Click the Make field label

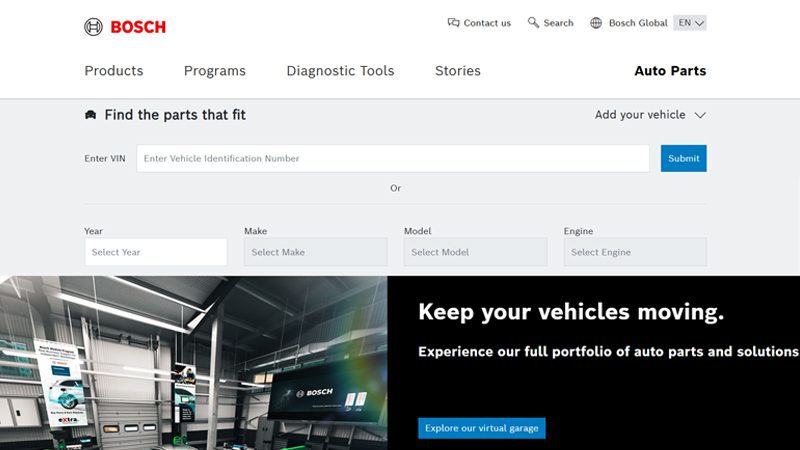click(256, 231)
